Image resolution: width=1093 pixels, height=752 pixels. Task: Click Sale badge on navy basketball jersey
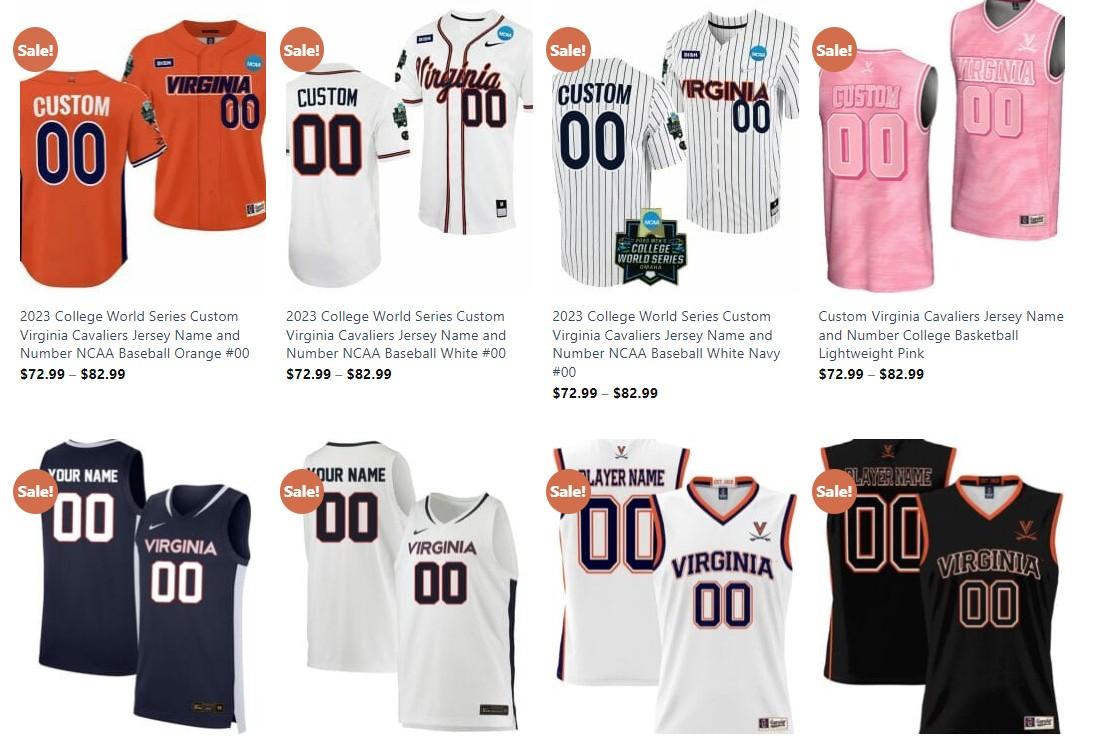[35, 491]
